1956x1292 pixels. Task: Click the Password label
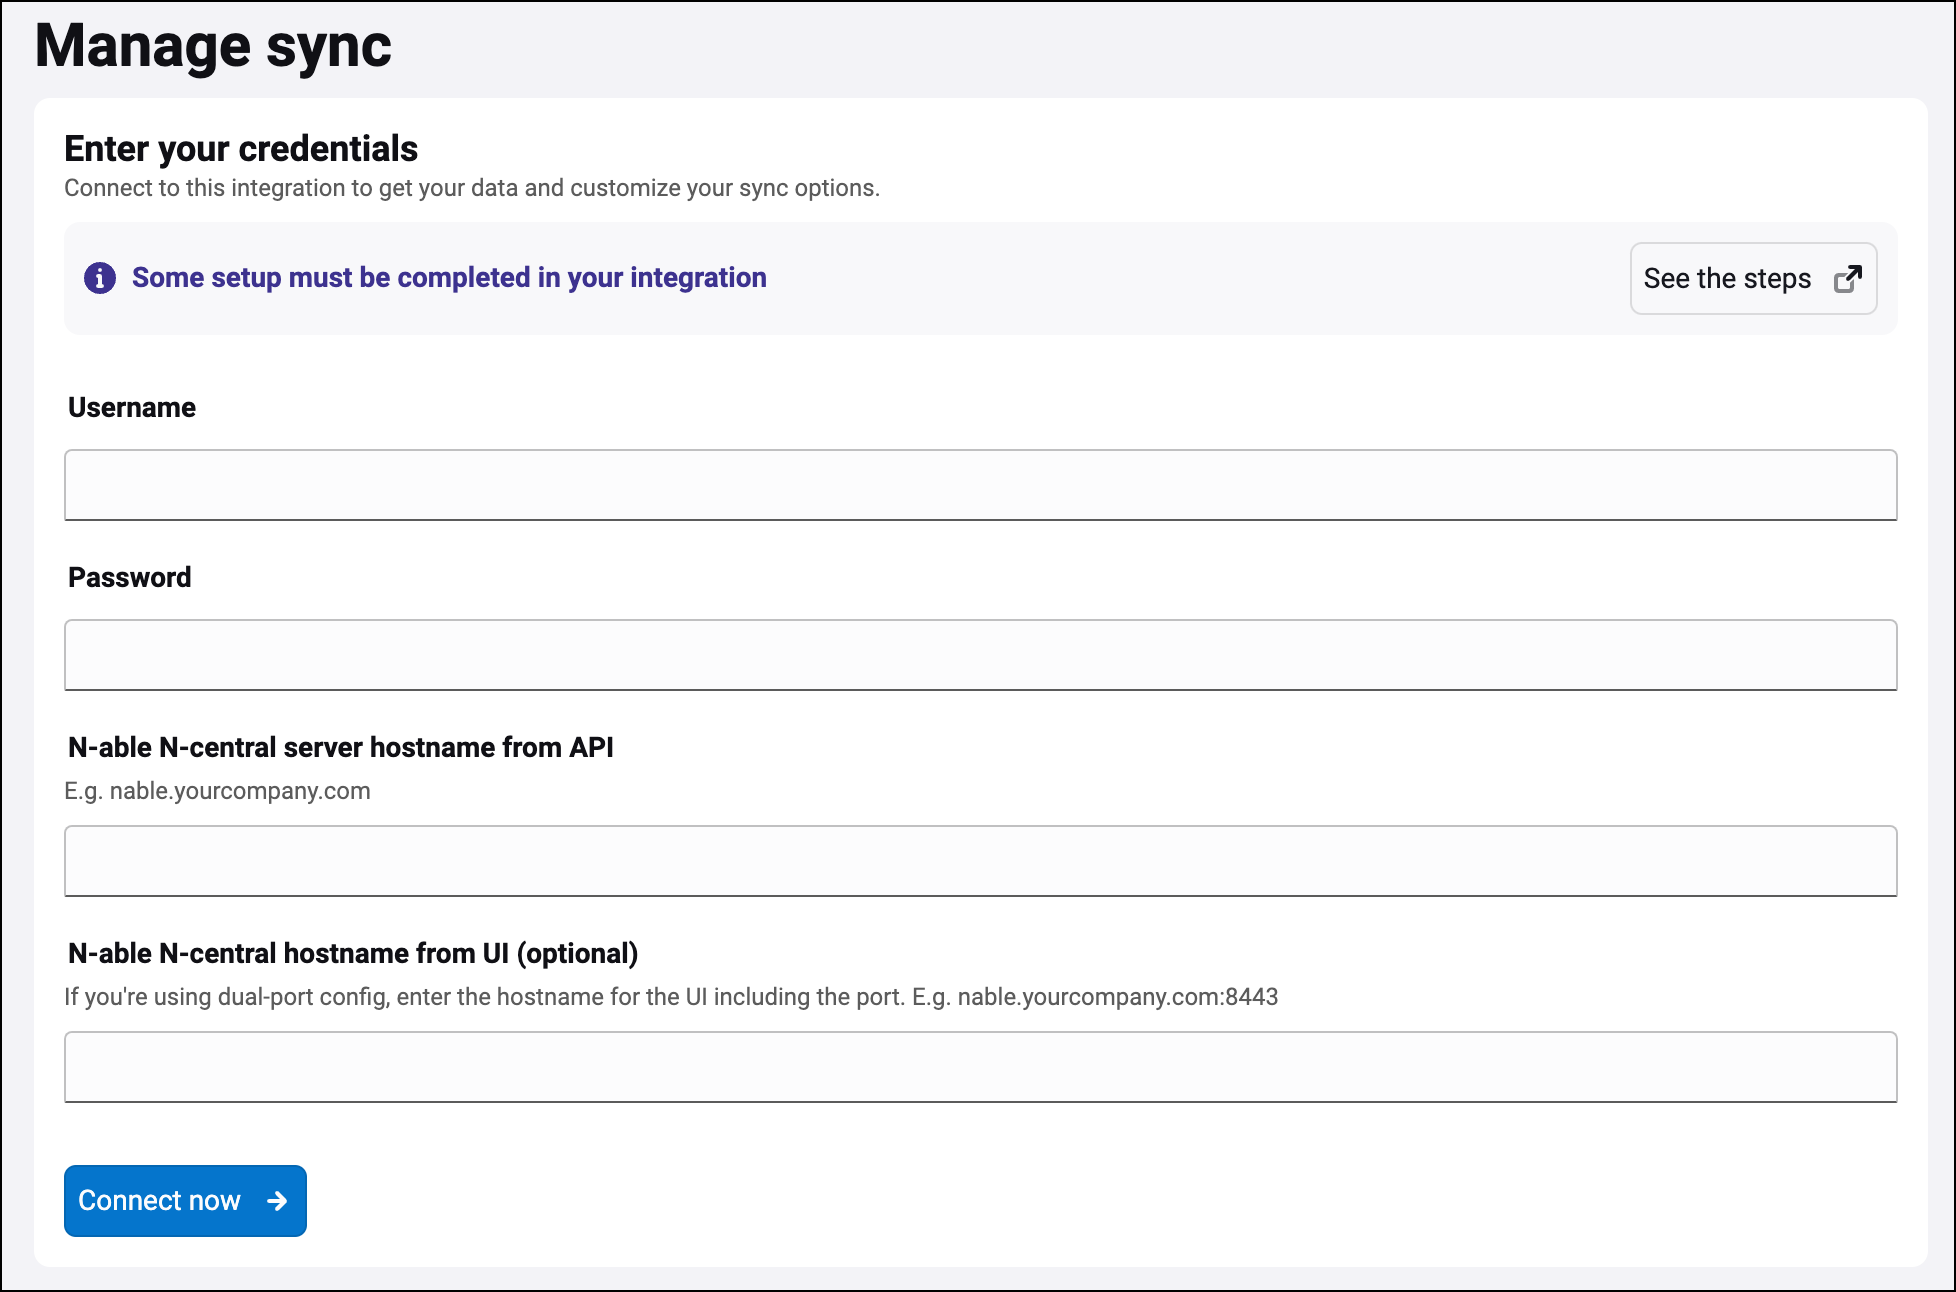pos(129,578)
